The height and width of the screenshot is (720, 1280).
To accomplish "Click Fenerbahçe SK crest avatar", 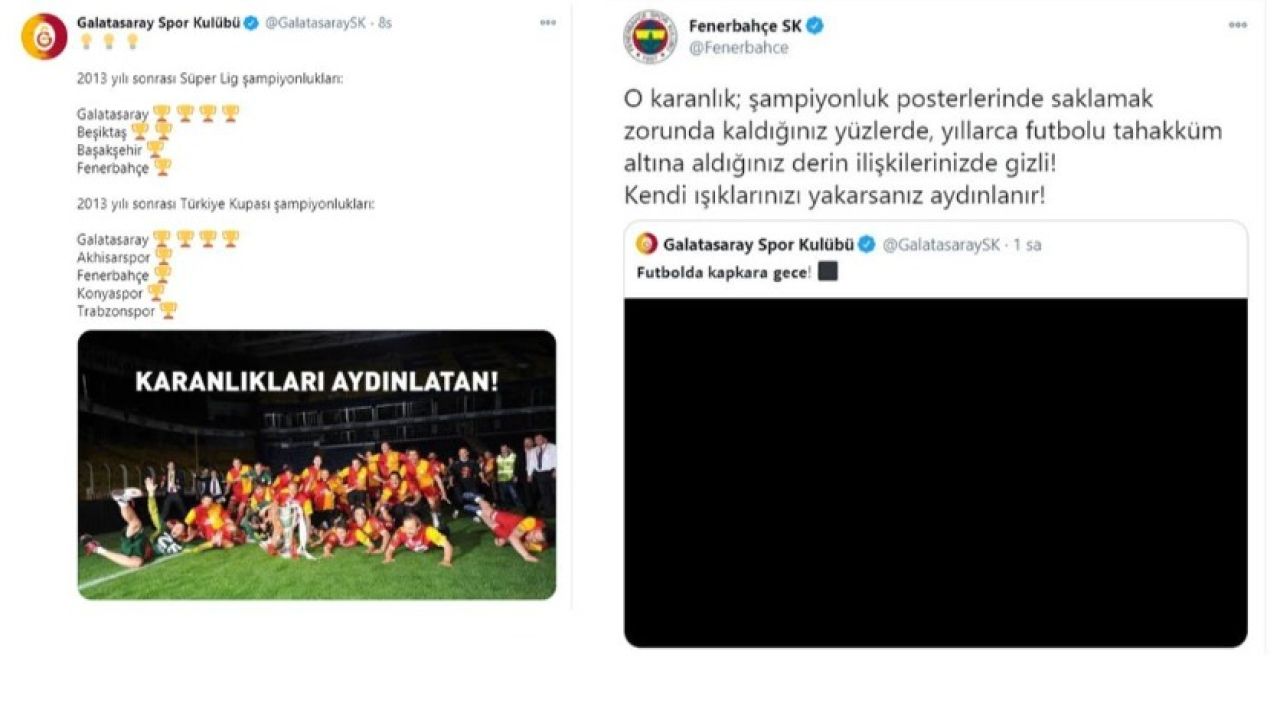I will pyautogui.click(x=651, y=36).
